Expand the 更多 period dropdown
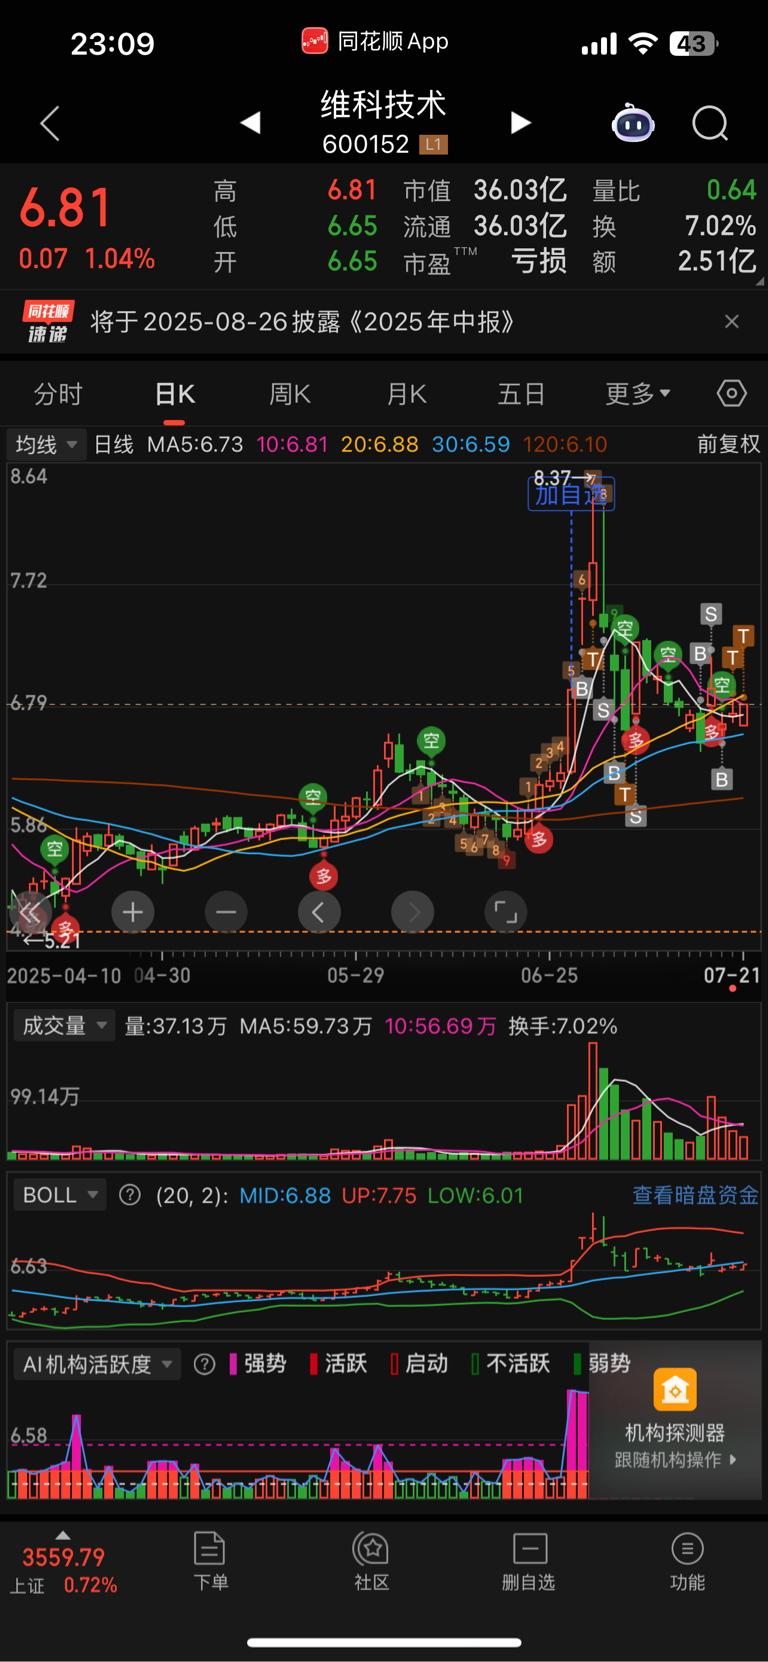Screen dimensions: 768x1662 [x=638, y=394]
